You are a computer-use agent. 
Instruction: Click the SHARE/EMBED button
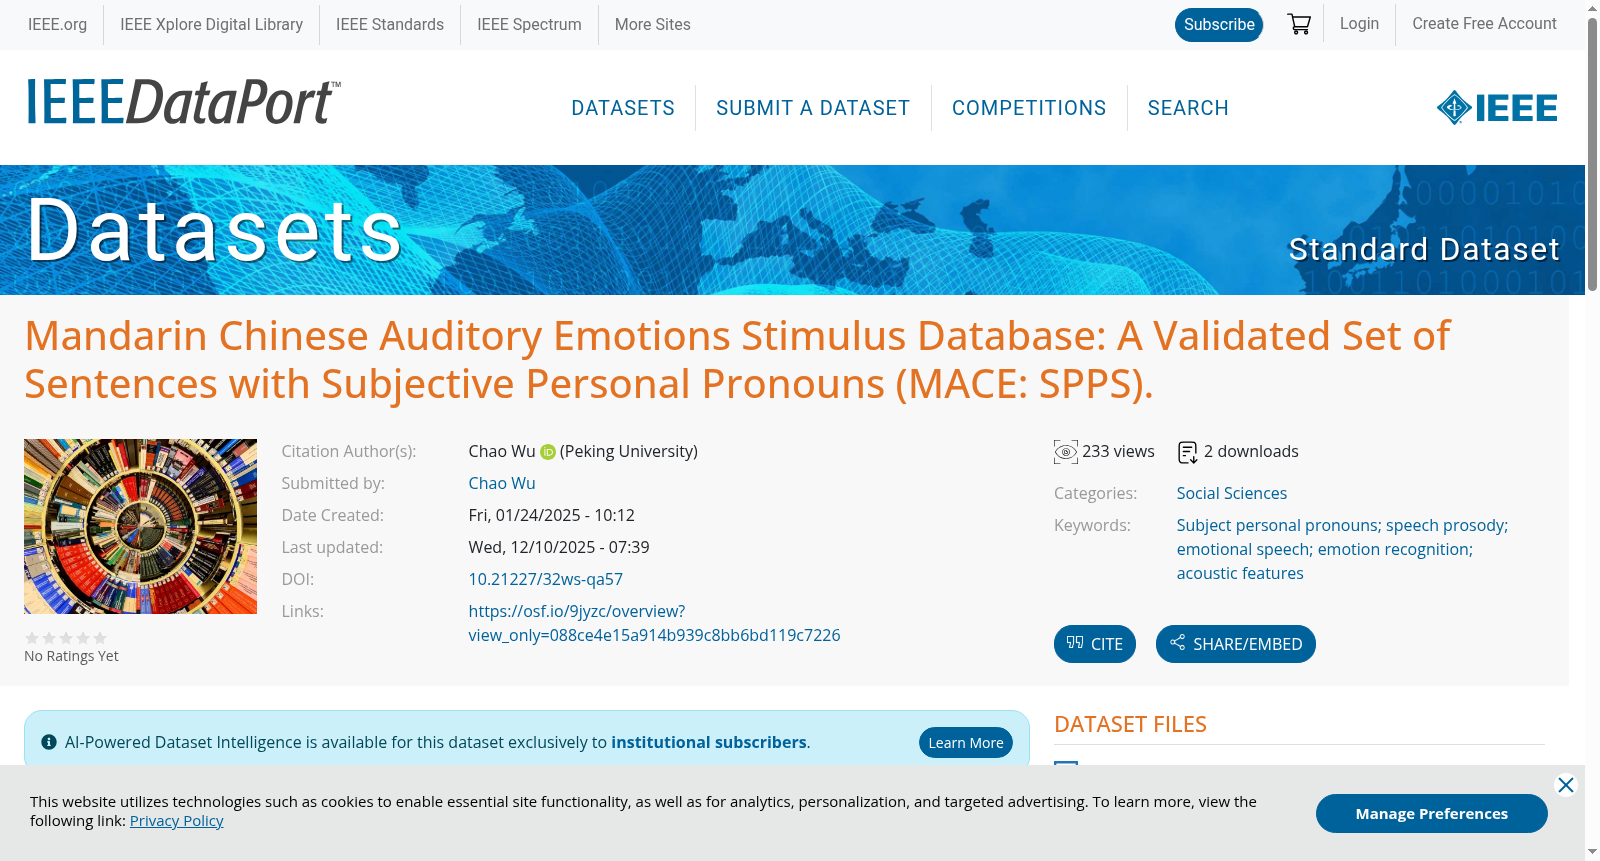click(1236, 644)
